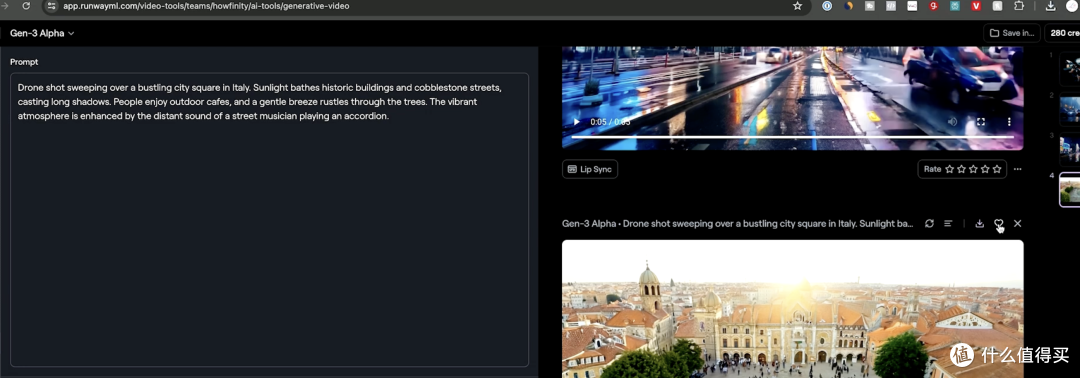This screenshot has width=1080, height=378.
Task: Open the red g extension icon
Action: [933, 6]
